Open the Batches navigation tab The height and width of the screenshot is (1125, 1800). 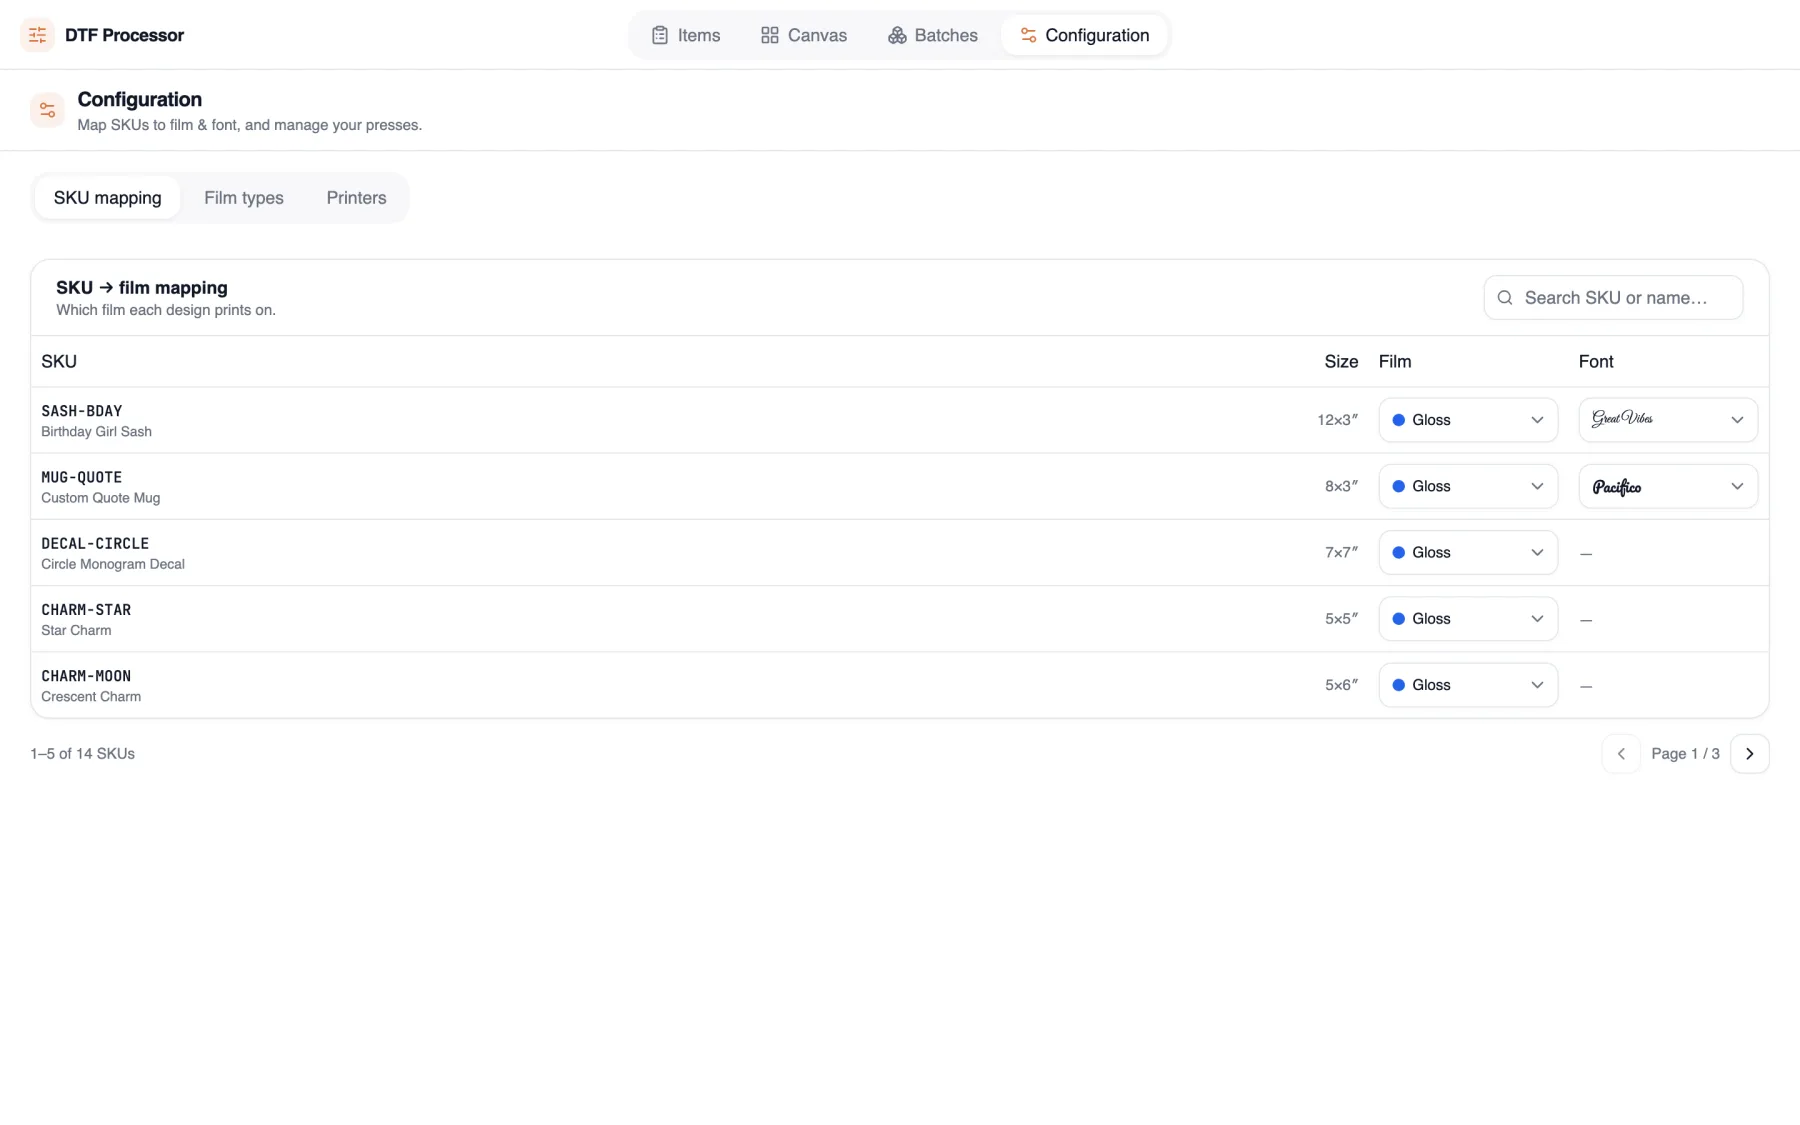(932, 35)
